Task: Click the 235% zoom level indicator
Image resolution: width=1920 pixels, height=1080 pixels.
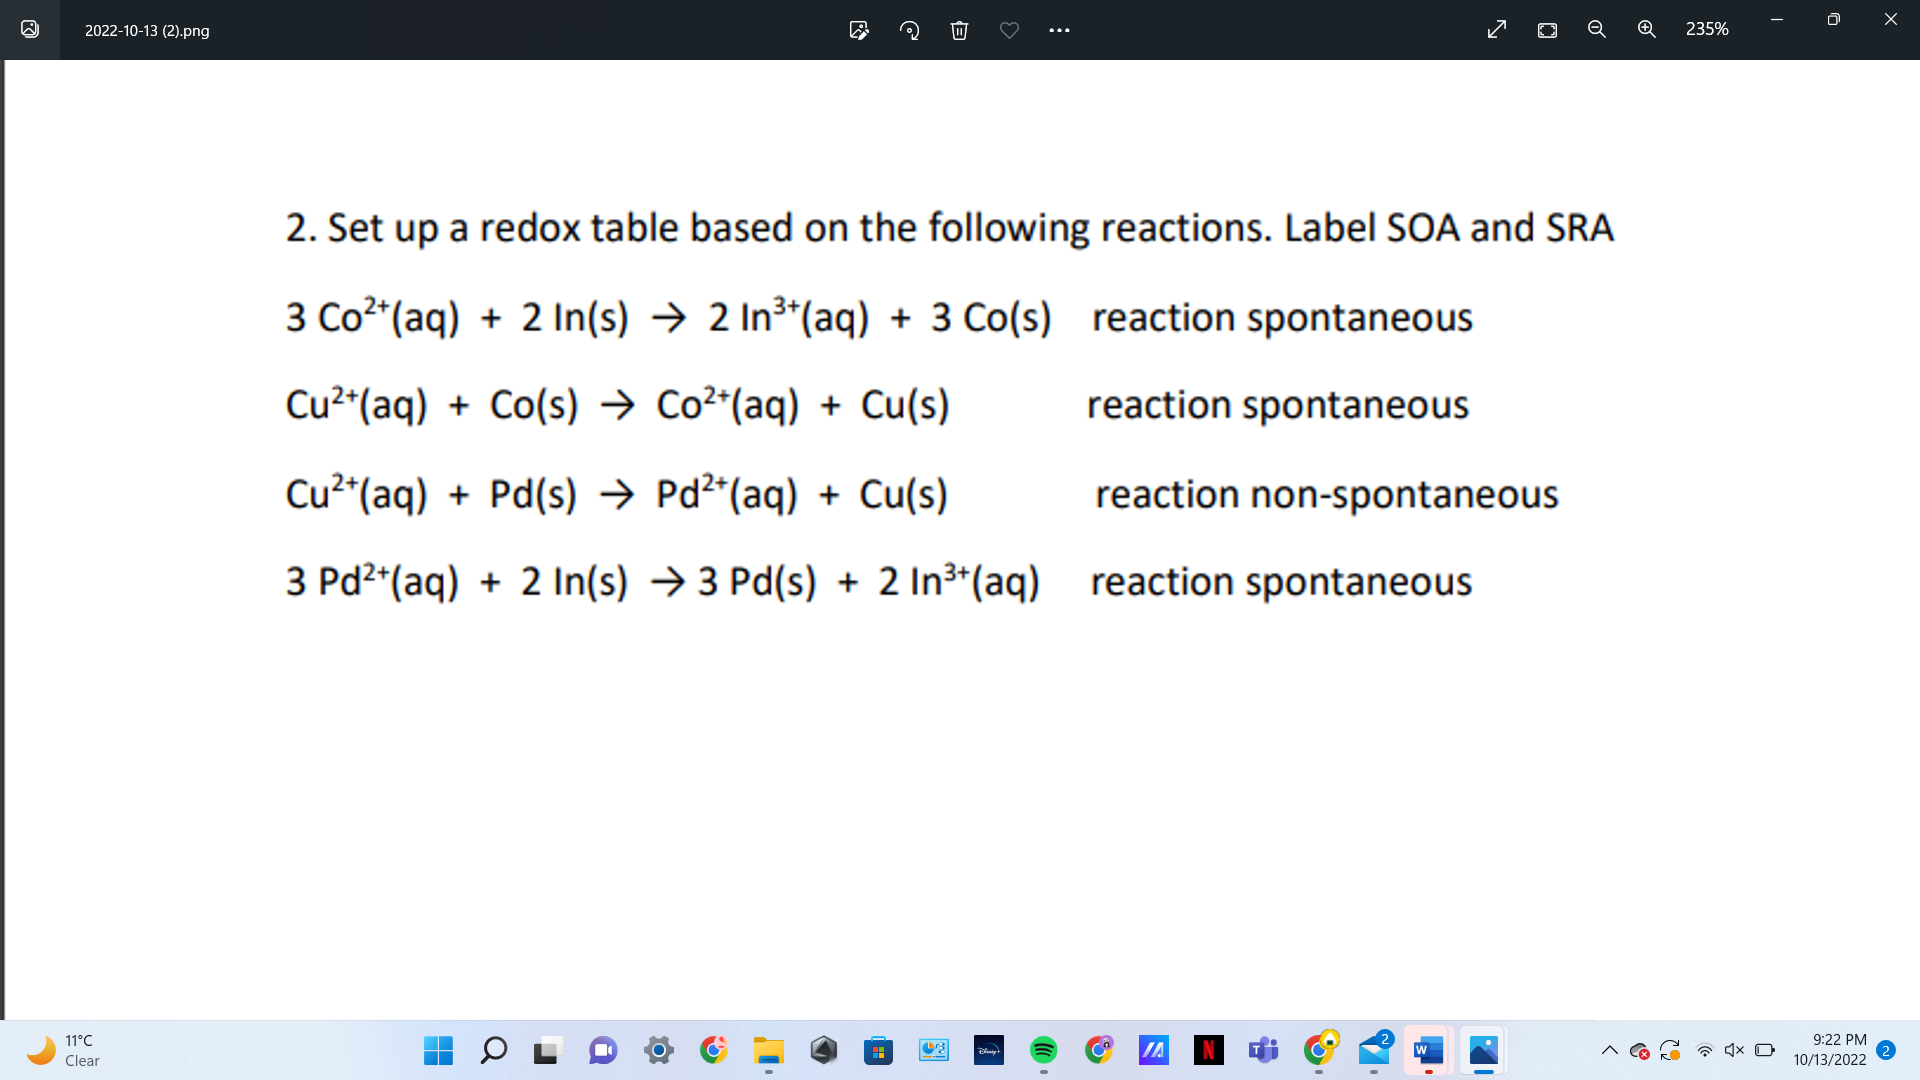Action: [x=1708, y=29]
